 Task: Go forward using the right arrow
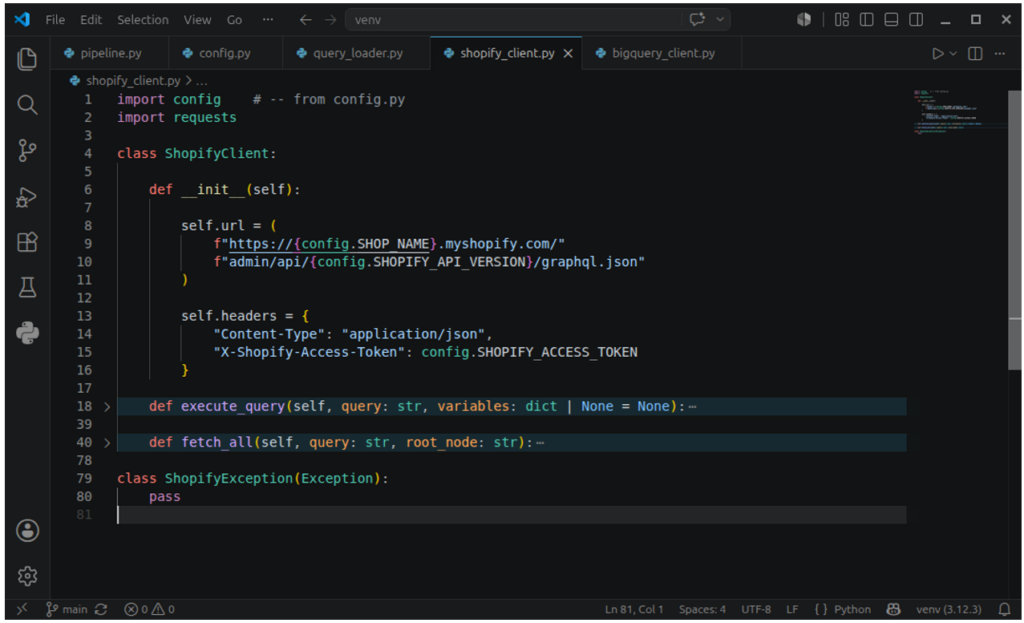coord(330,20)
